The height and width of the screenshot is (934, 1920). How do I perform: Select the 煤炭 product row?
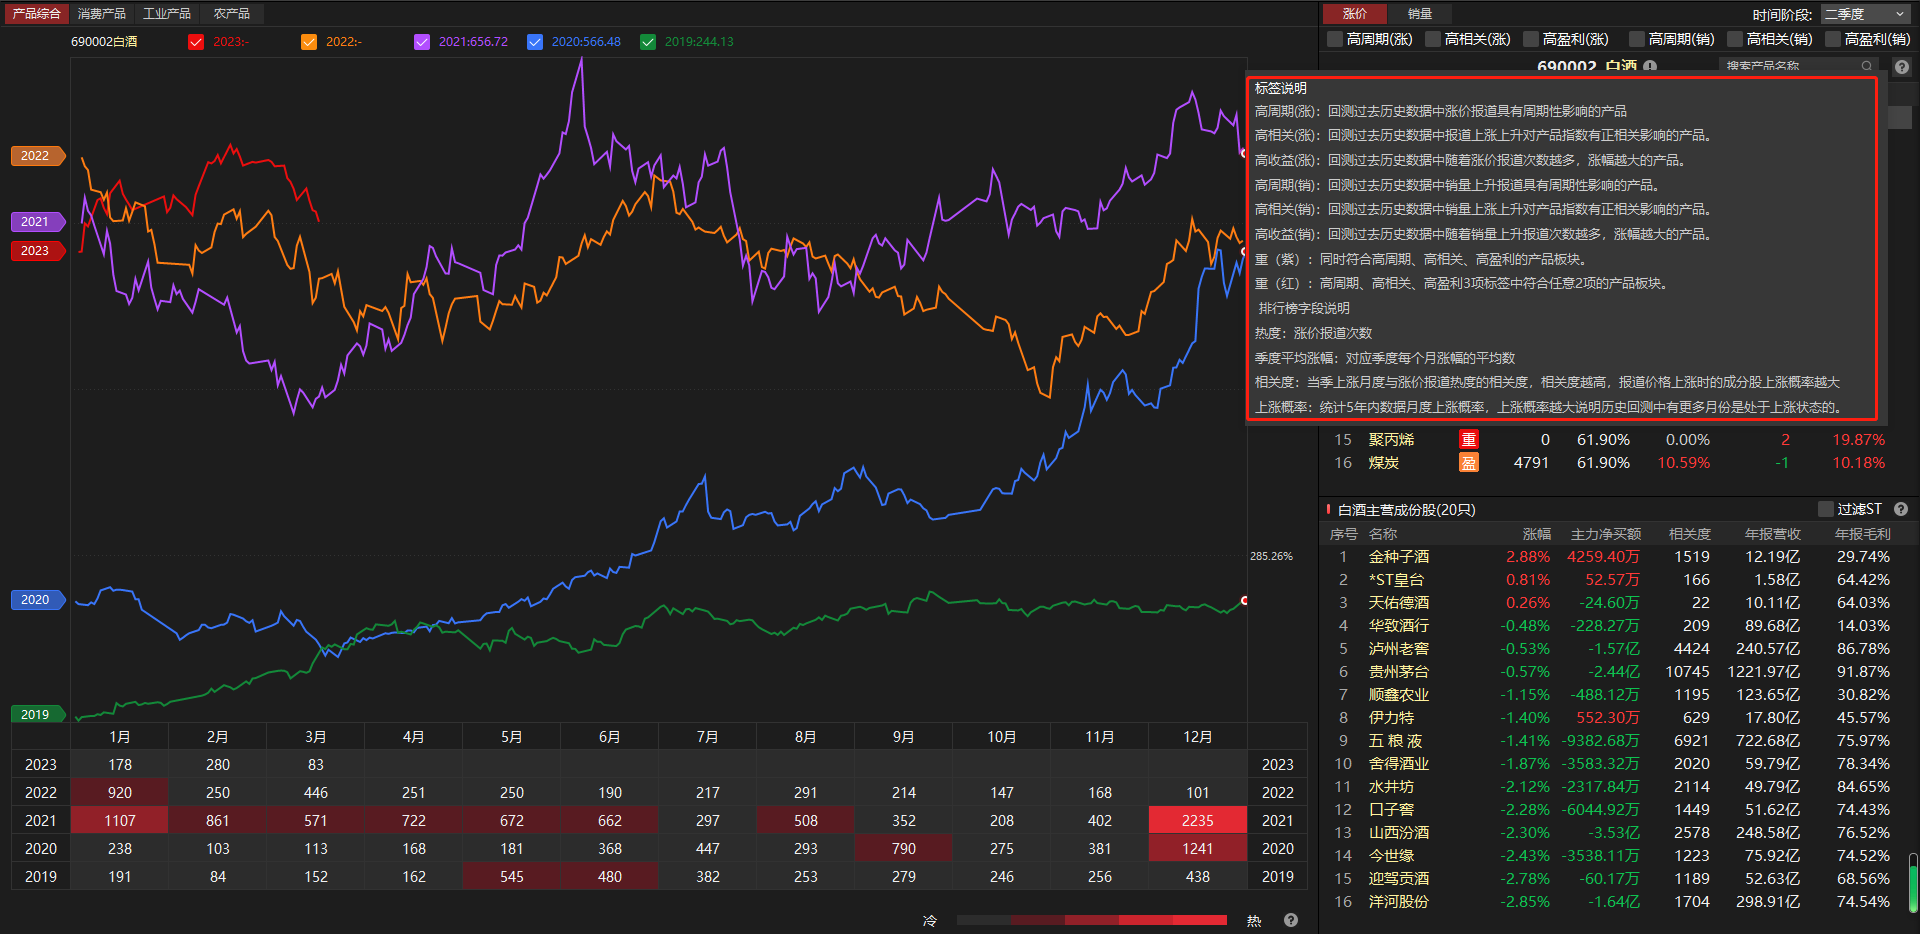(1612, 463)
